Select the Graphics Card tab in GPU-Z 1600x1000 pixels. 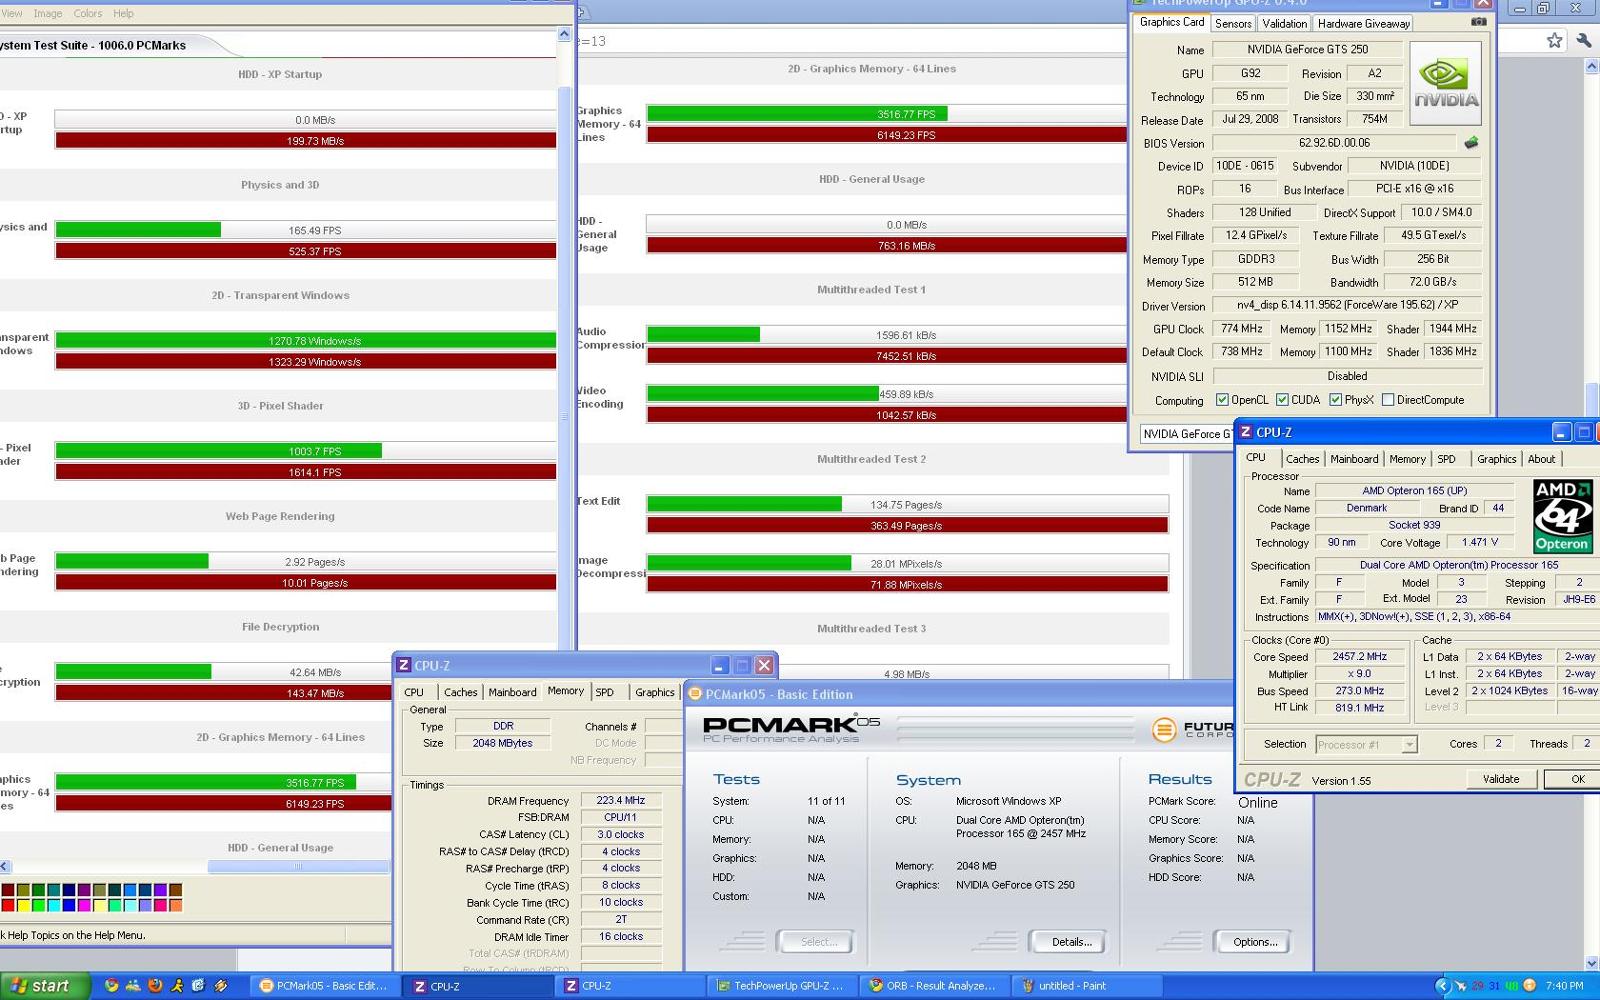tap(1172, 22)
